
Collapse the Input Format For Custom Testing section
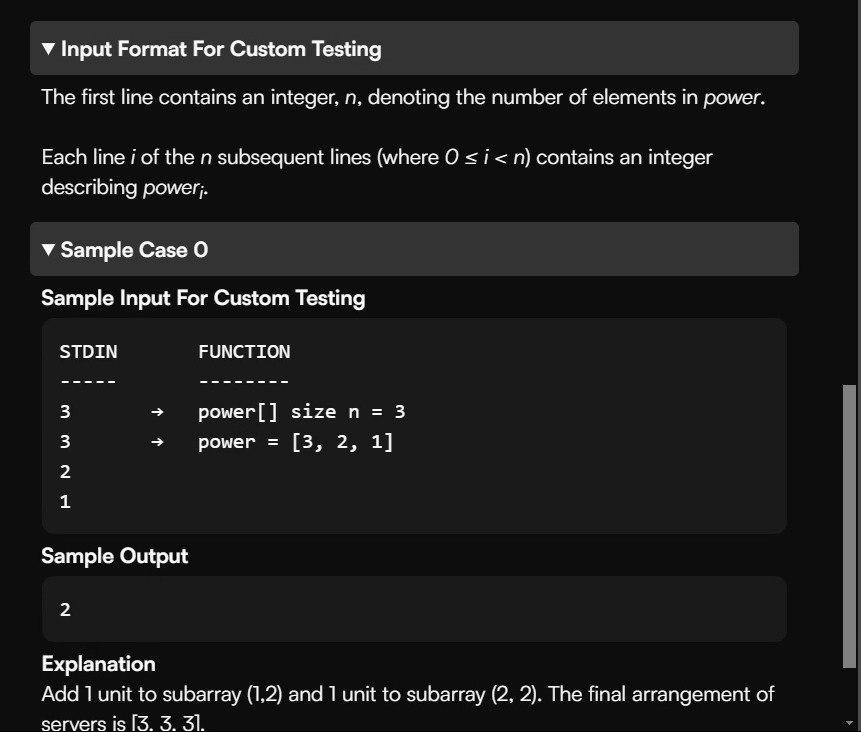point(49,49)
